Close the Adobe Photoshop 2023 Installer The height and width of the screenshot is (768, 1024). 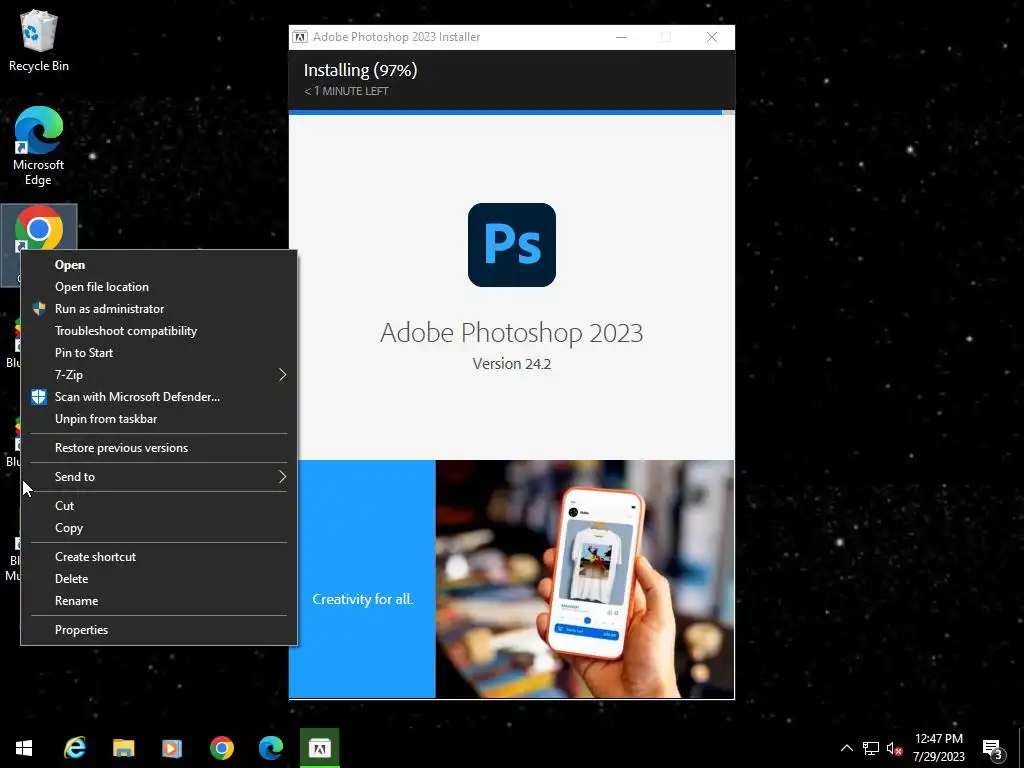(x=712, y=37)
